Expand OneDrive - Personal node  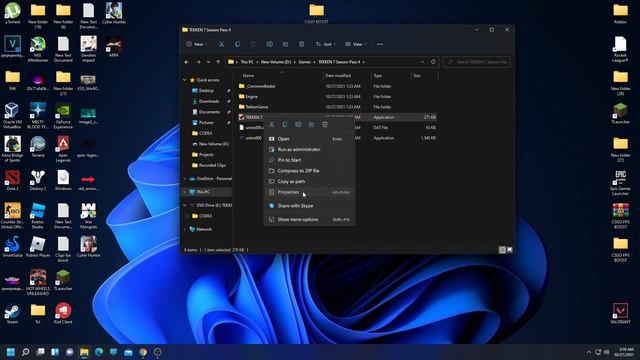pyautogui.click(x=184, y=179)
